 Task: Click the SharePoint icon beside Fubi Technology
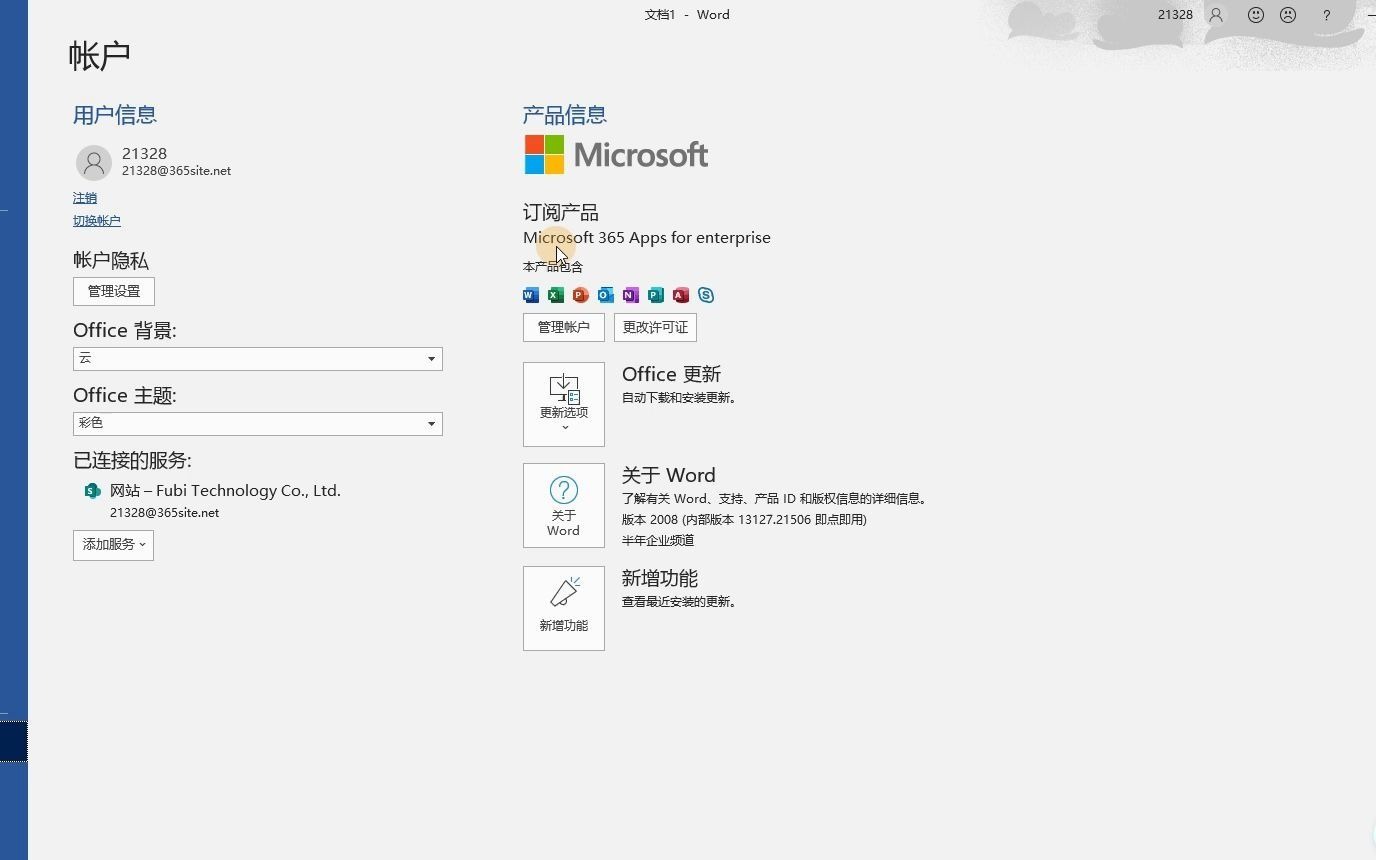(x=92, y=491)
